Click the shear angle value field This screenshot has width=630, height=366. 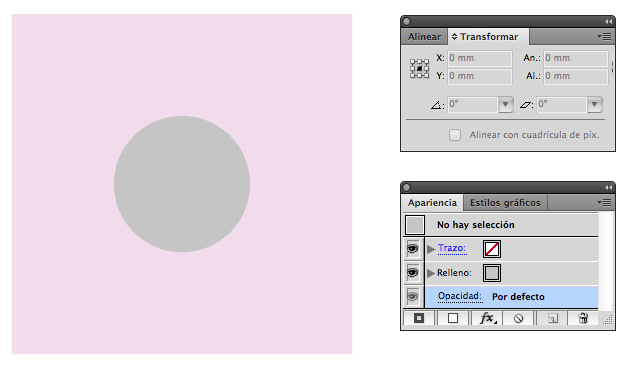[x=562, y=104]
